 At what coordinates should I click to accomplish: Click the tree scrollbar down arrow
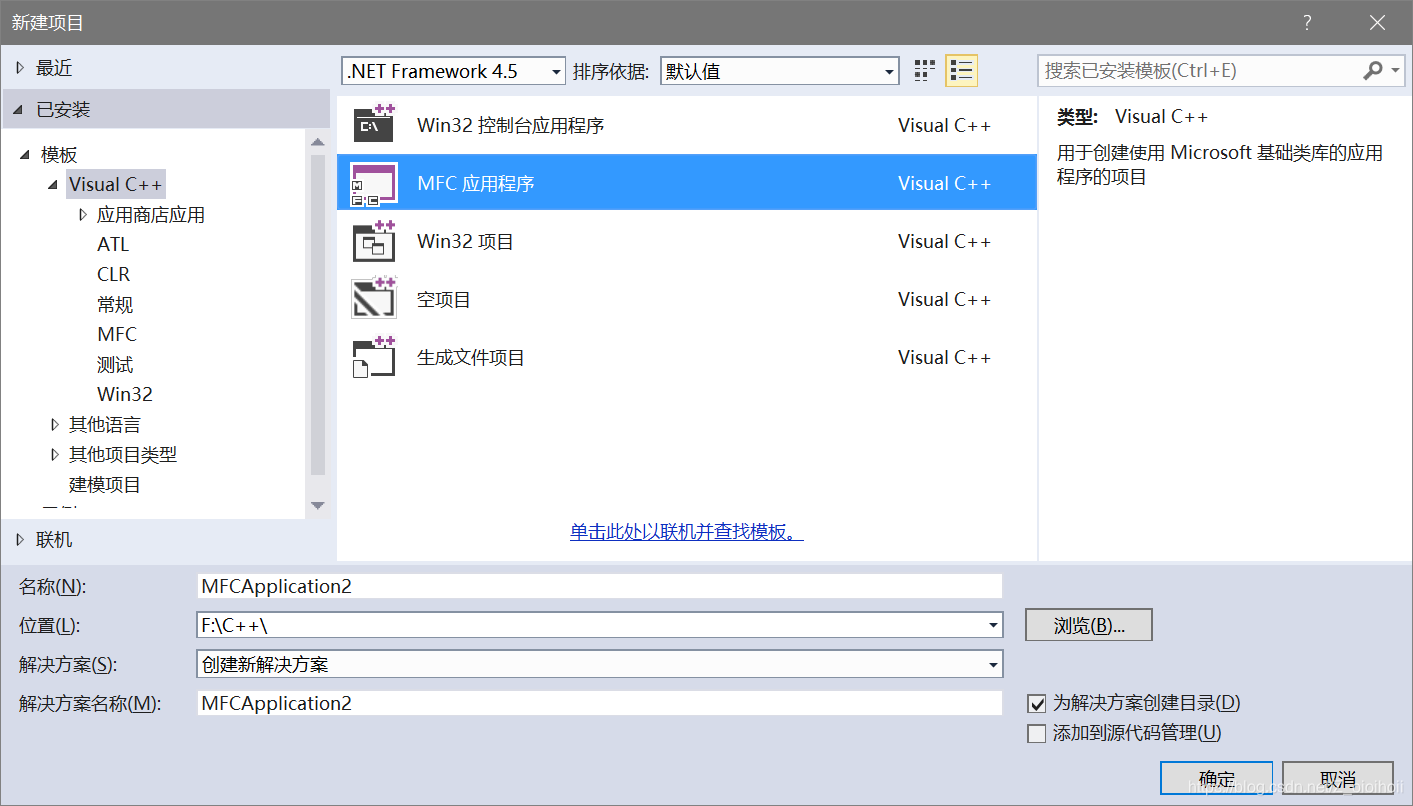[318, 505]
